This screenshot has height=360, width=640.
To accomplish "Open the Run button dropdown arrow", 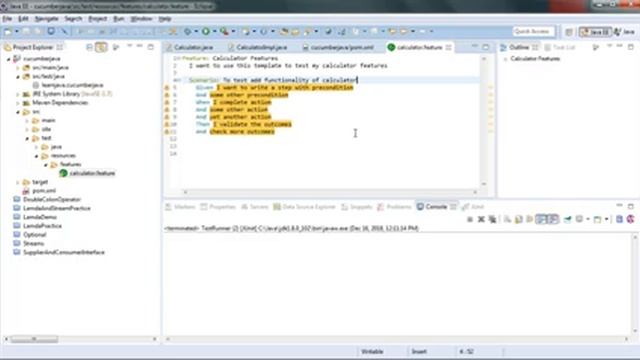I will click(214, 31).
